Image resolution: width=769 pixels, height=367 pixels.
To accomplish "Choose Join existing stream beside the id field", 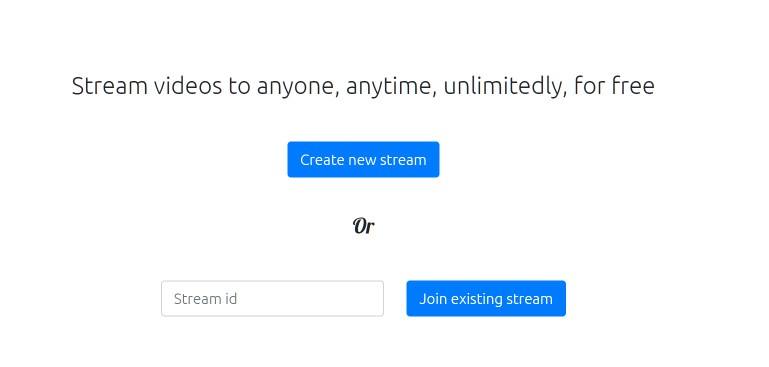I will (x=486, y=298).
